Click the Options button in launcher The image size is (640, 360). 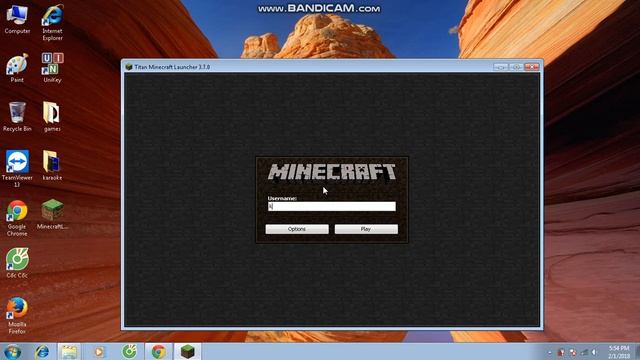click(x=297, y=229)
